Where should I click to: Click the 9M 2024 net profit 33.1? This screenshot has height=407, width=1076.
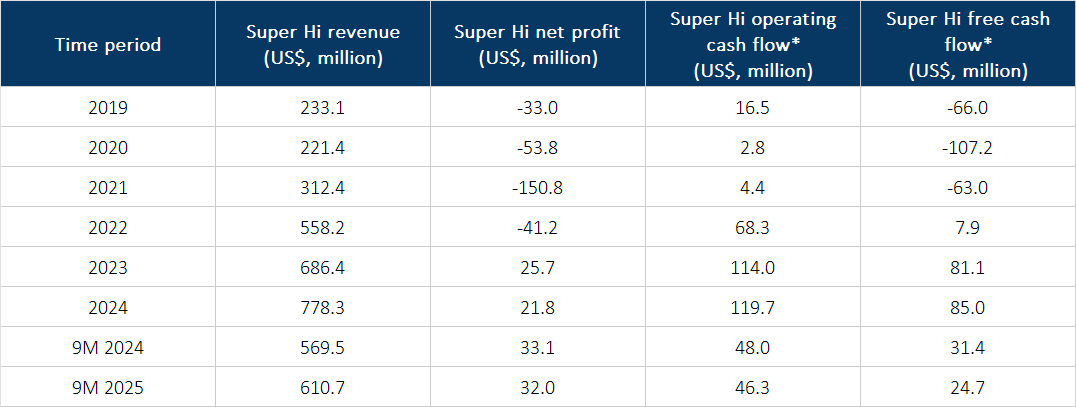537,347
